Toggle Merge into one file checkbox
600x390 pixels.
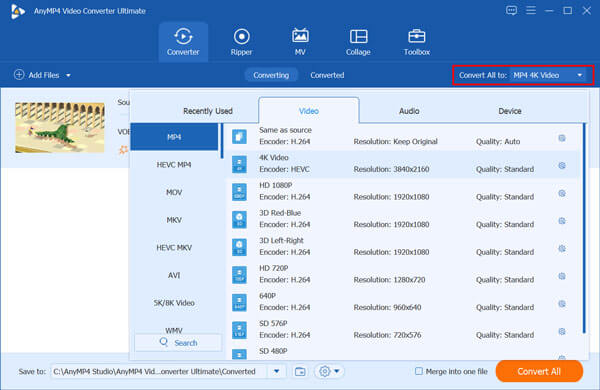click(x=419, y=371)
